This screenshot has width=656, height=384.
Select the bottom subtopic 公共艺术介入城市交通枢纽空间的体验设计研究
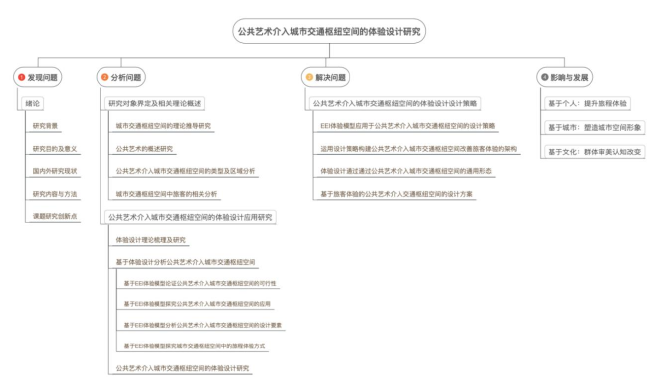182,369
